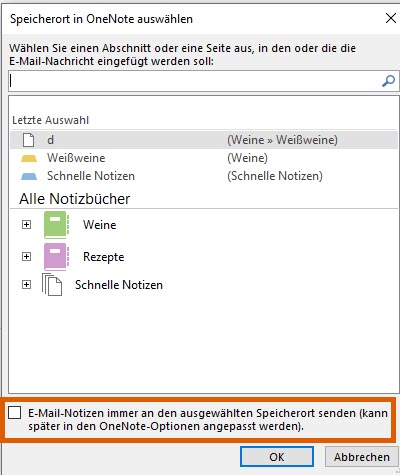Confirm with the OK button

(x=277, y=457)
